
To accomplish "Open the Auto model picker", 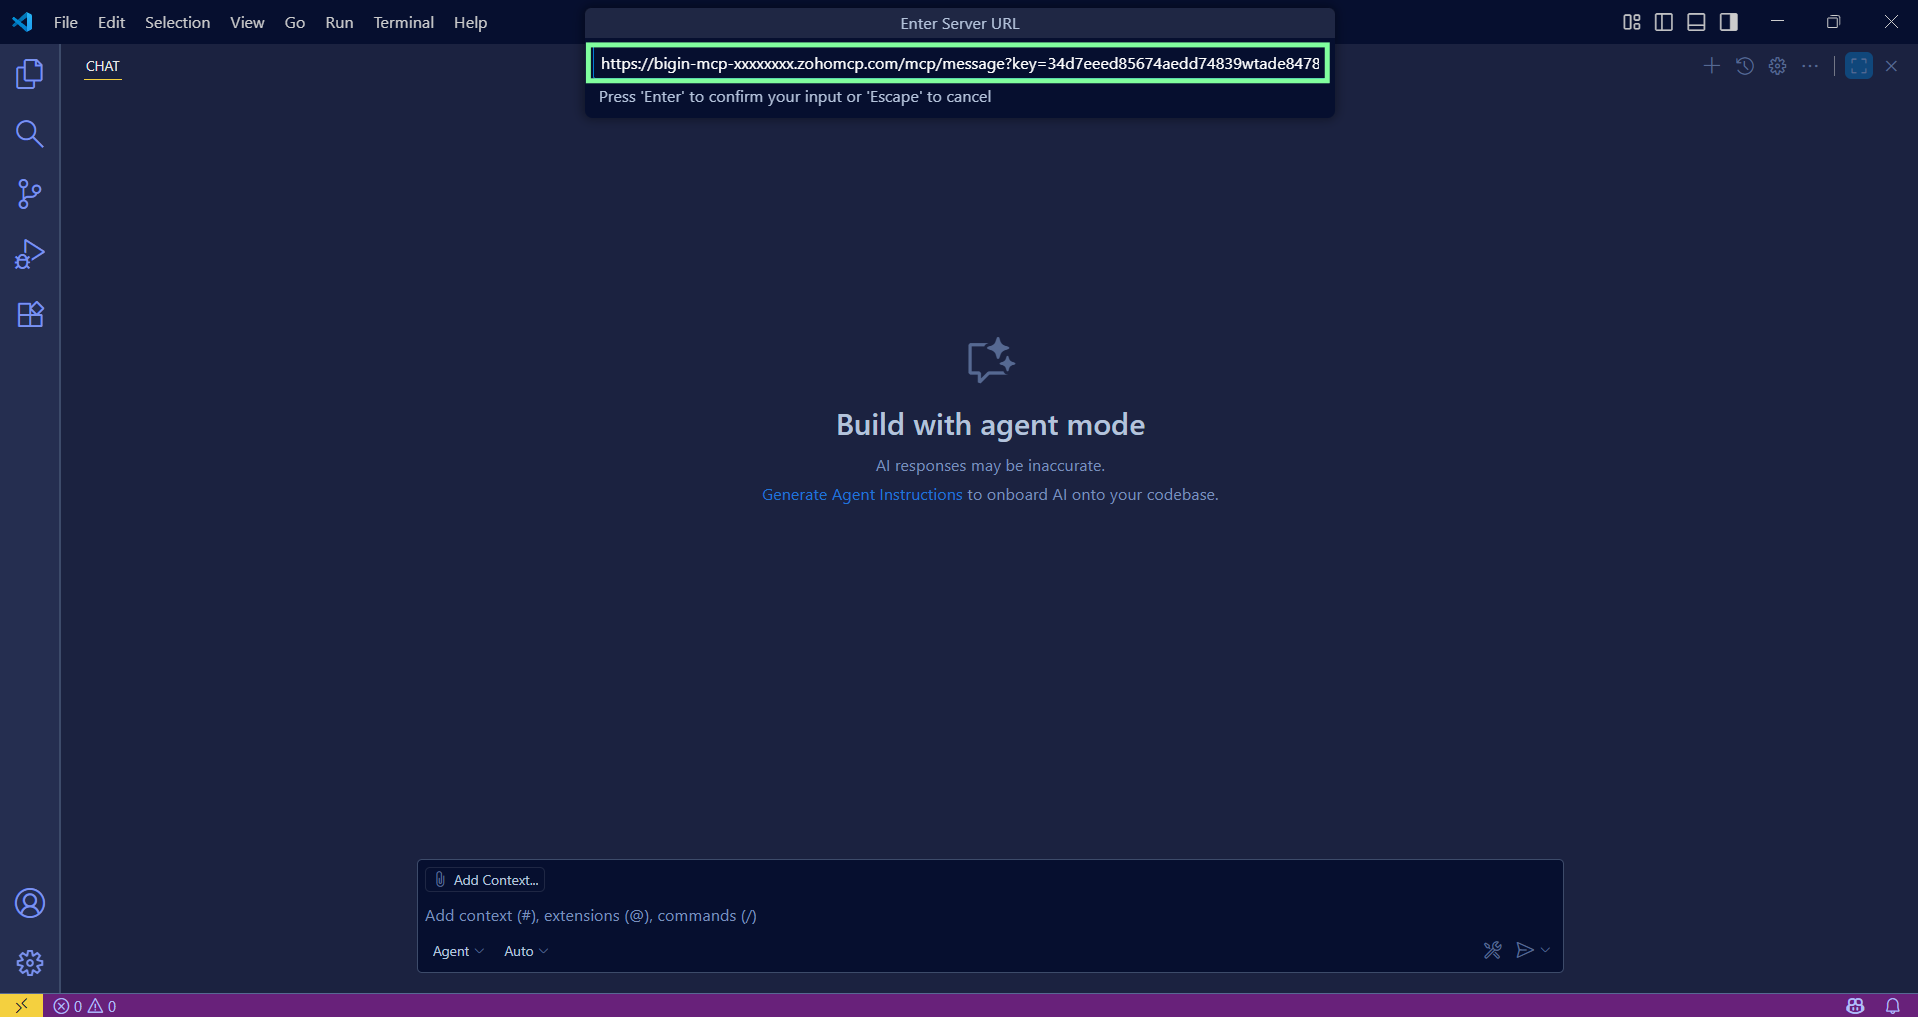I will (526, 951).
